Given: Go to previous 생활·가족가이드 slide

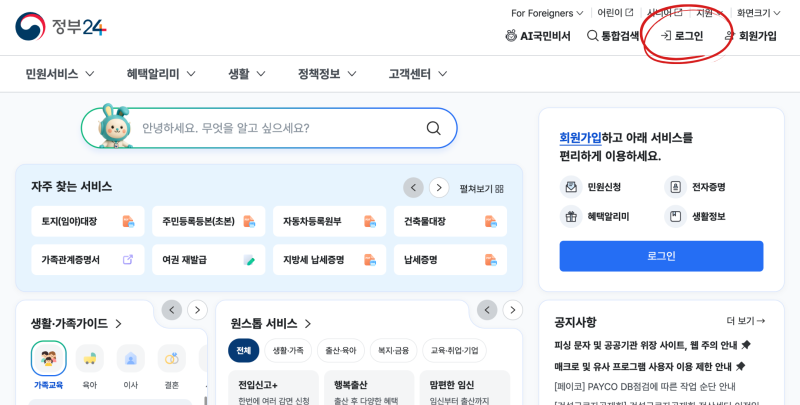Looking at the screenshot, I should click(172, 310).
